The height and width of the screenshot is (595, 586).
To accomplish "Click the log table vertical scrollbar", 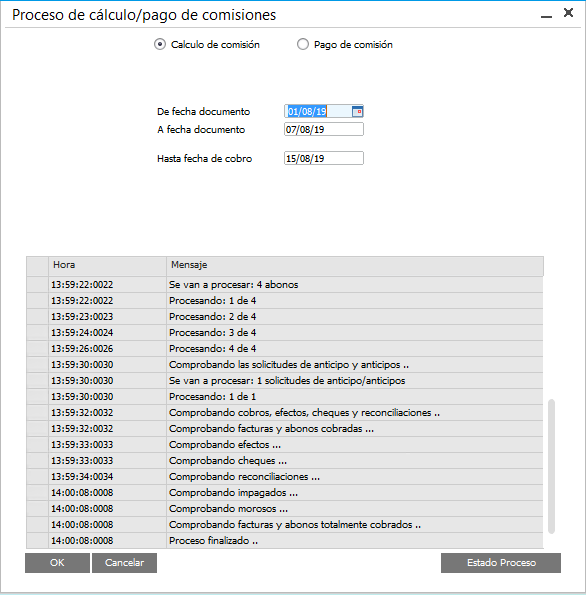I will [x=551, y=466].
